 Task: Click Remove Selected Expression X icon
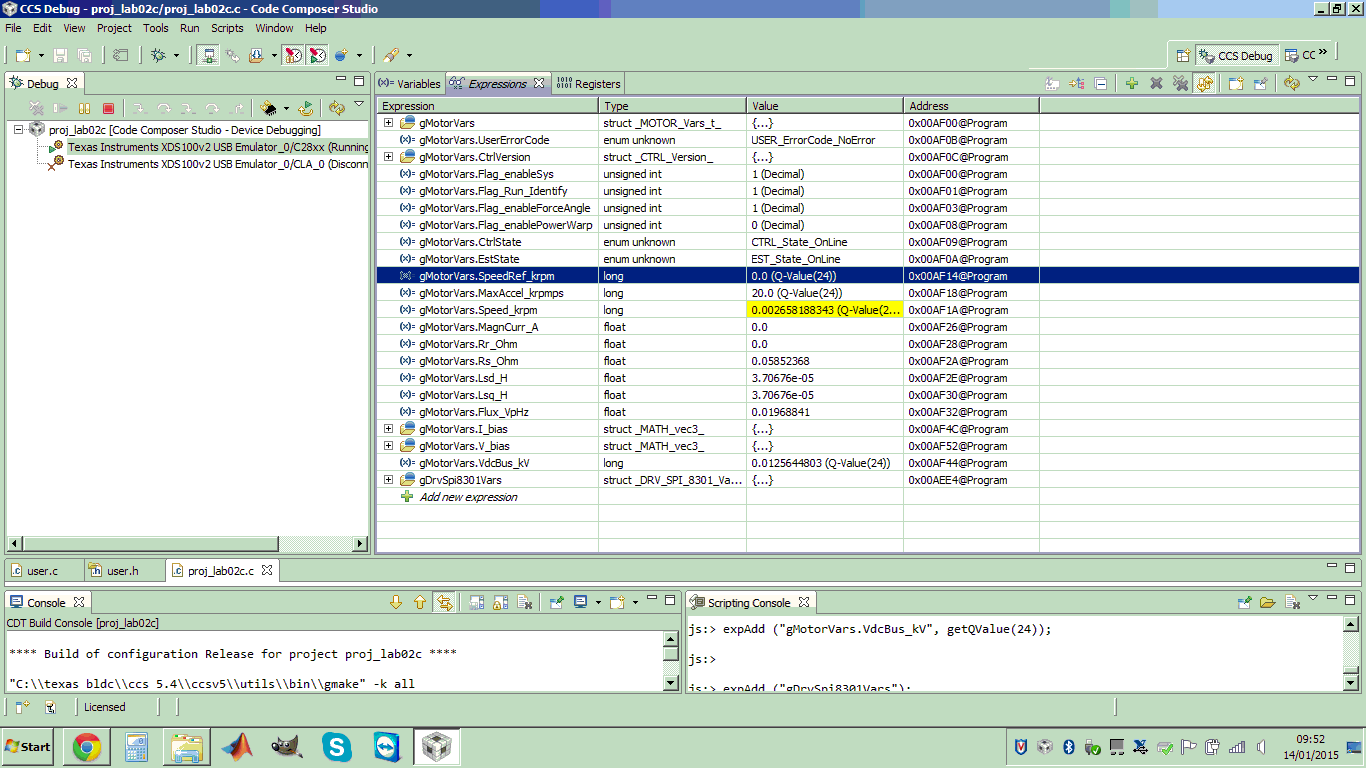[1156, 84]
